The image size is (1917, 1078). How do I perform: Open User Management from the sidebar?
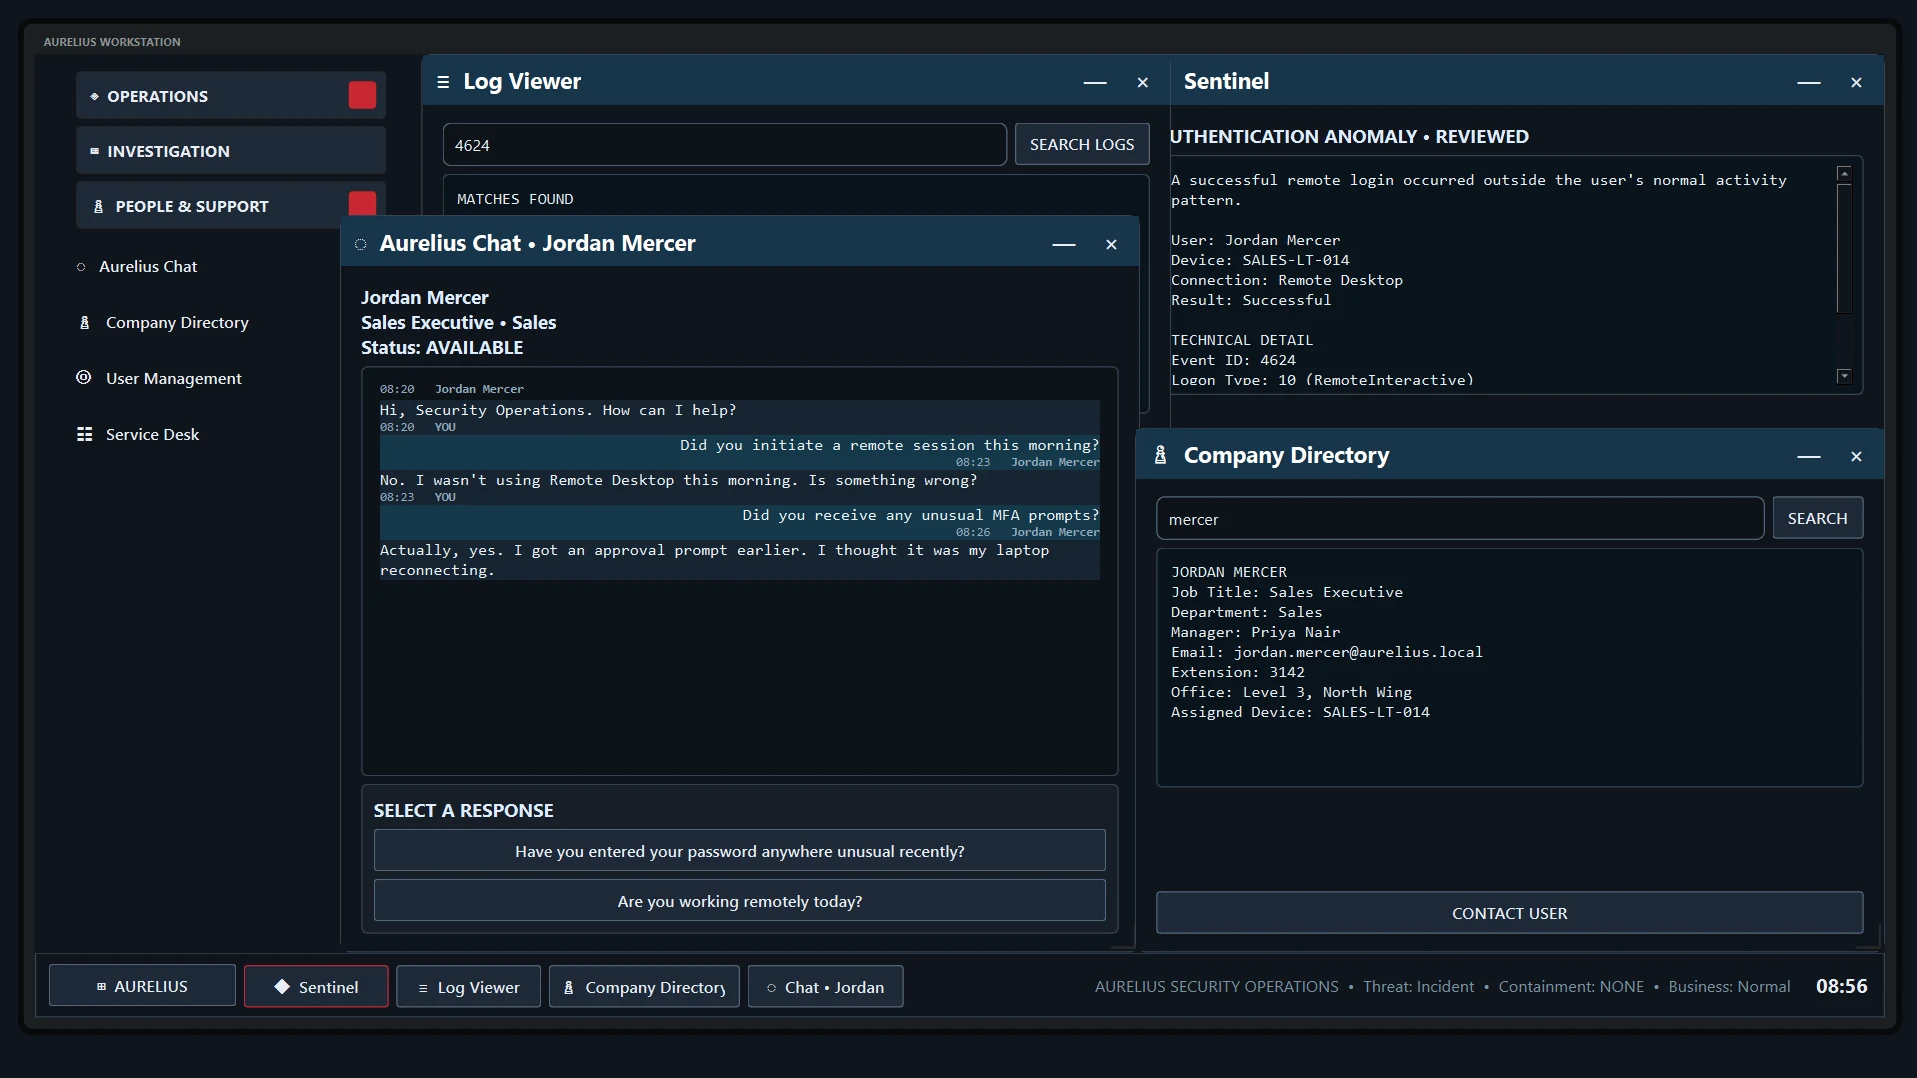pos(174,378)
